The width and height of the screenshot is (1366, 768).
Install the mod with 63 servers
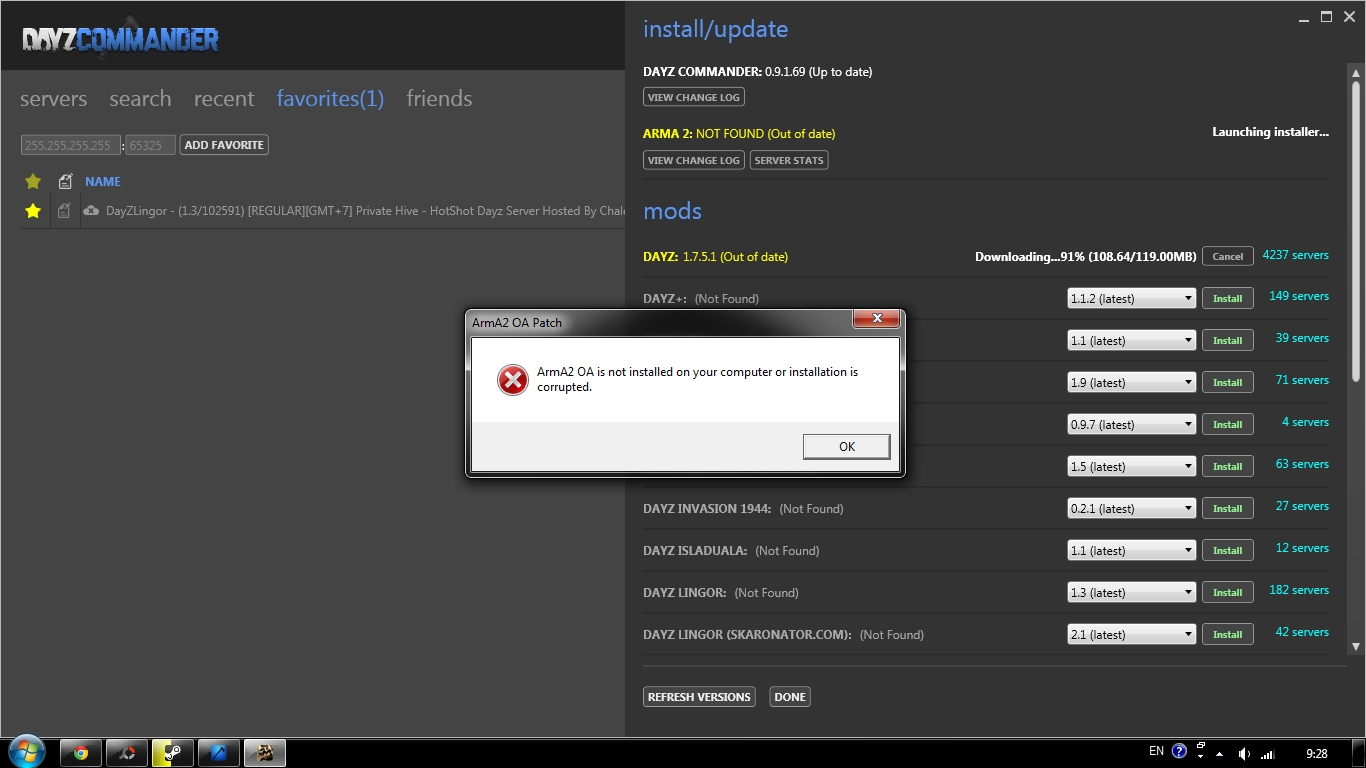[1228, 466]
